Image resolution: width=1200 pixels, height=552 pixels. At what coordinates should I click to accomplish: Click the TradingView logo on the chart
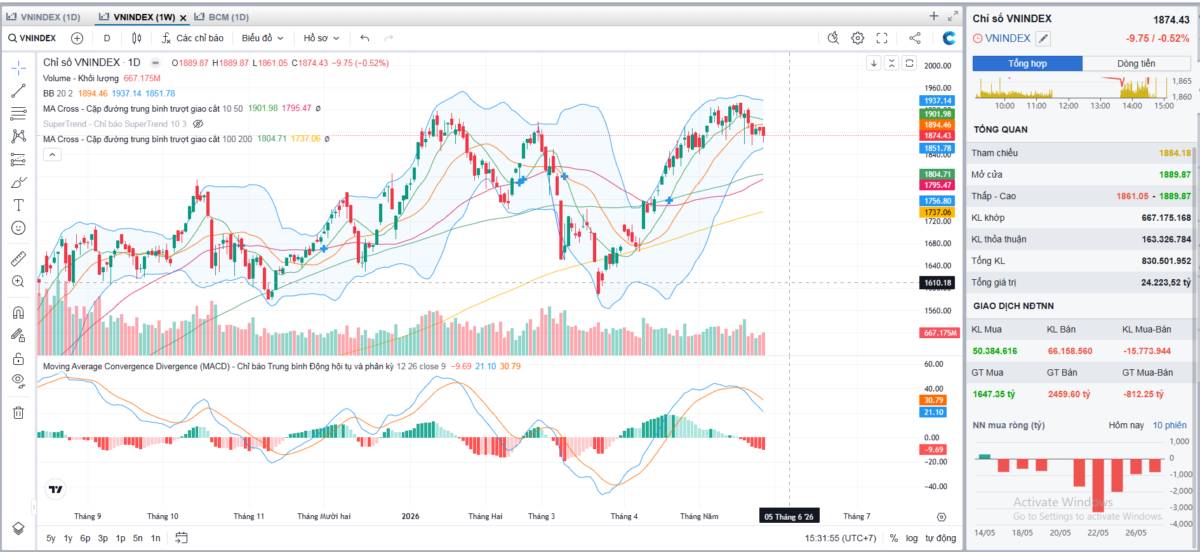tap(55, 489)
